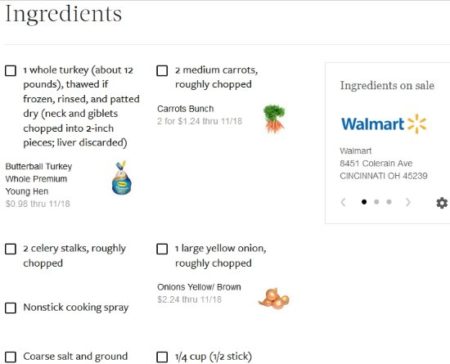Open the Carrots Bunch sale offer
This screenshot has height=364, width=450.
point(186,109)
